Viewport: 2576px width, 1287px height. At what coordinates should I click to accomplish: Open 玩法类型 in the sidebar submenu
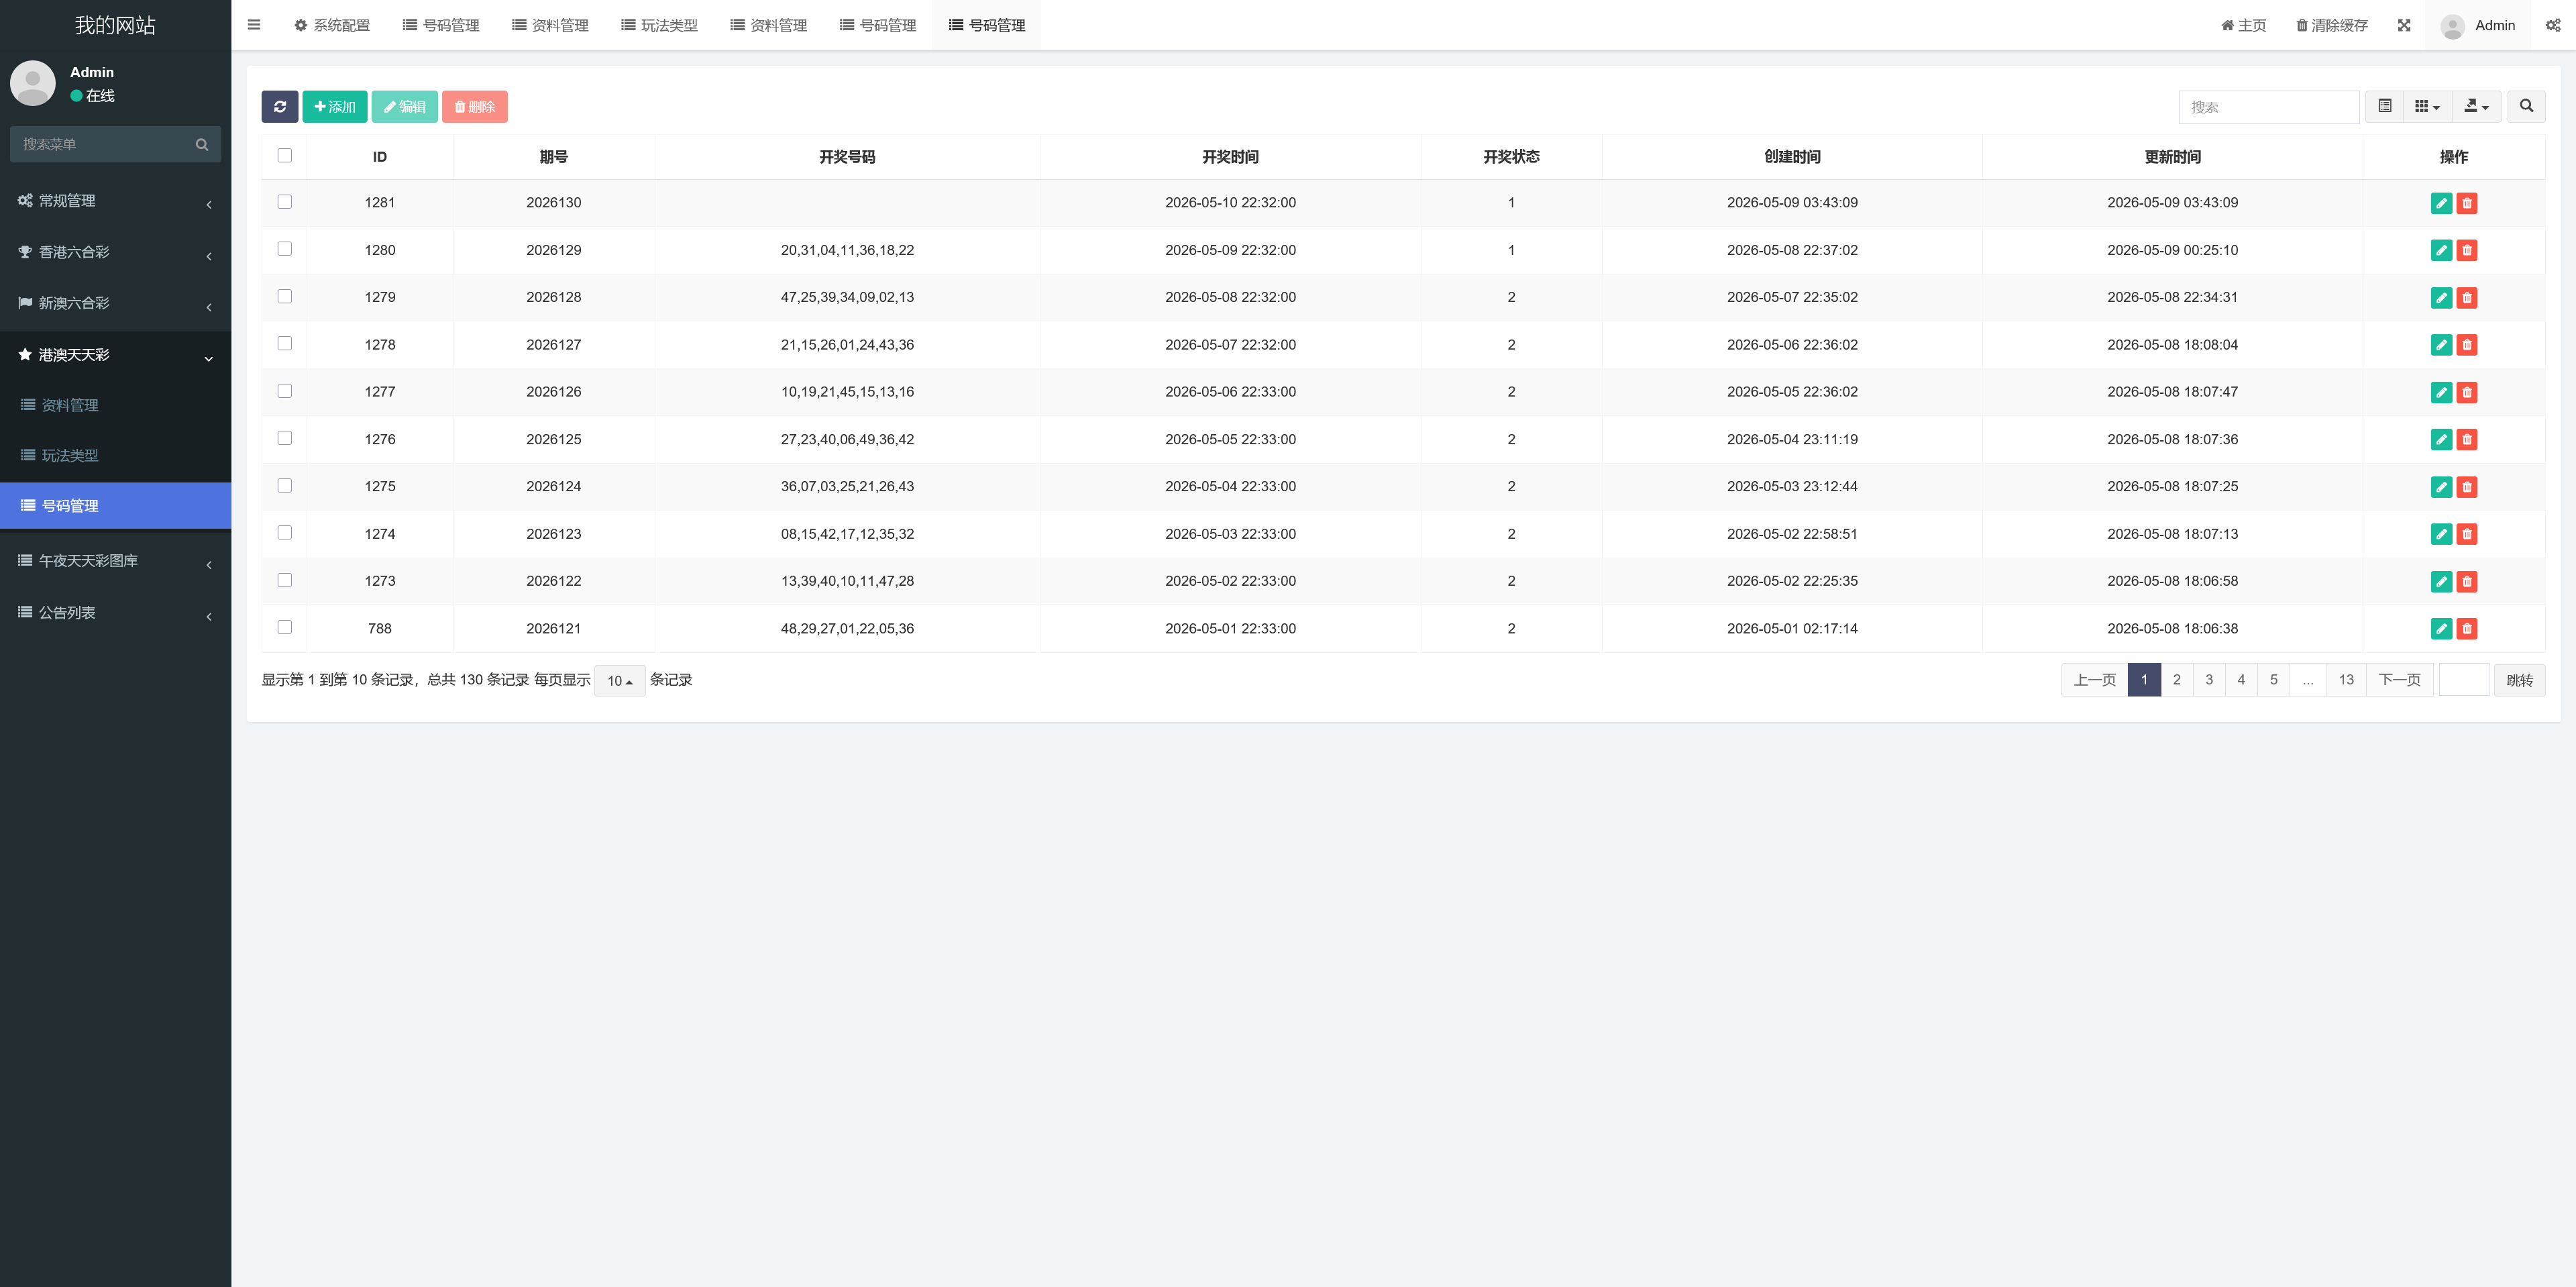115,455
